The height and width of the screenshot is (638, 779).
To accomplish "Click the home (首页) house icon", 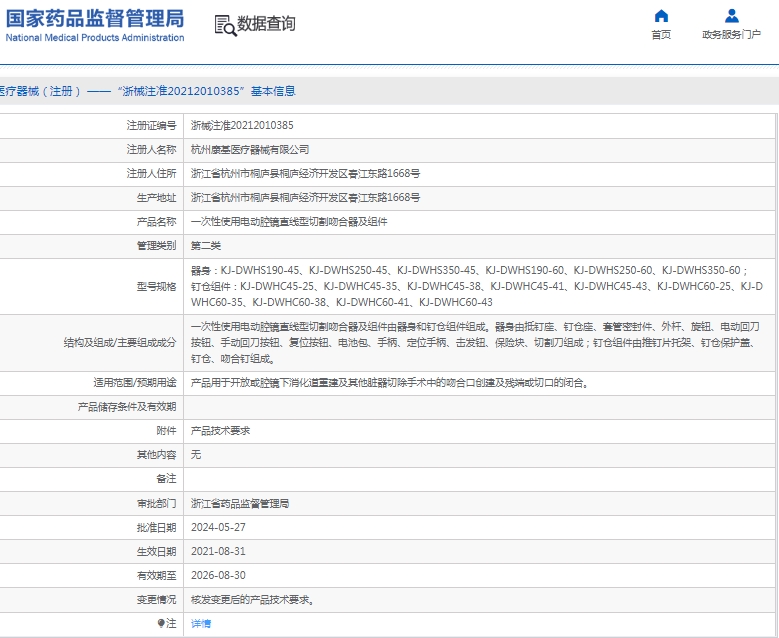I will 661,16.
